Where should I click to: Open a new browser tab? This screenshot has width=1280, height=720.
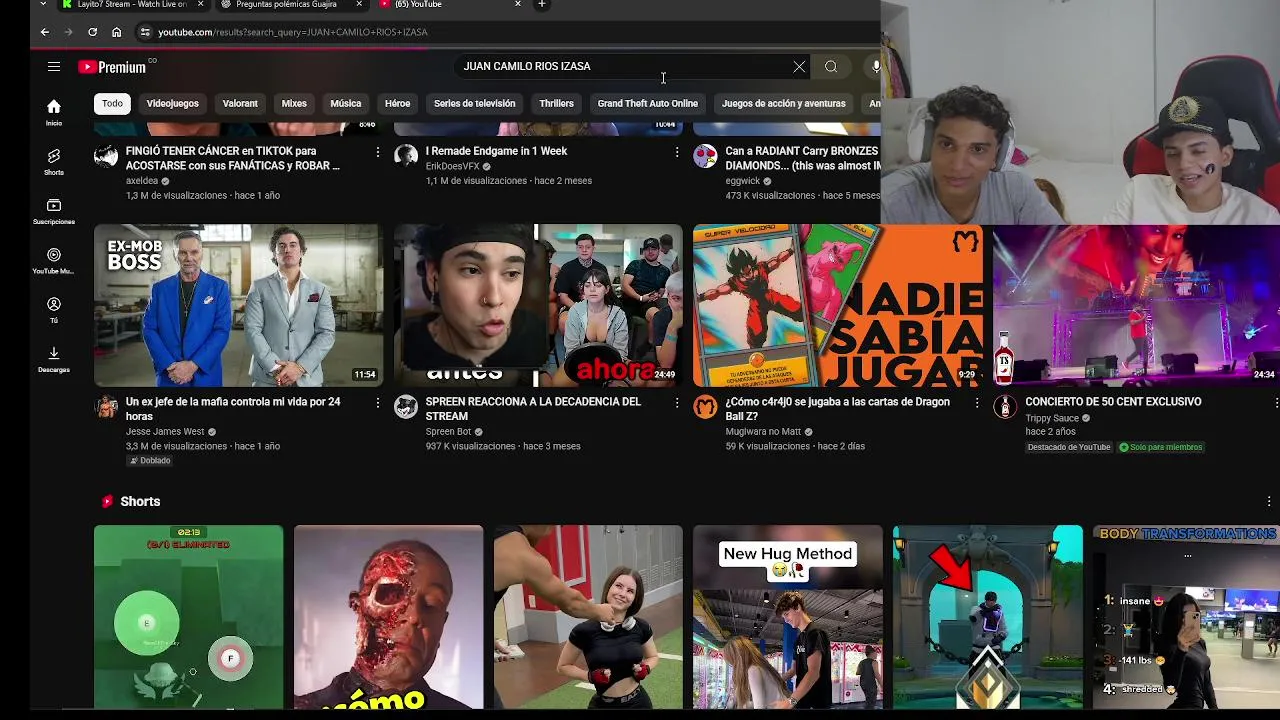(x=541, y=4)
